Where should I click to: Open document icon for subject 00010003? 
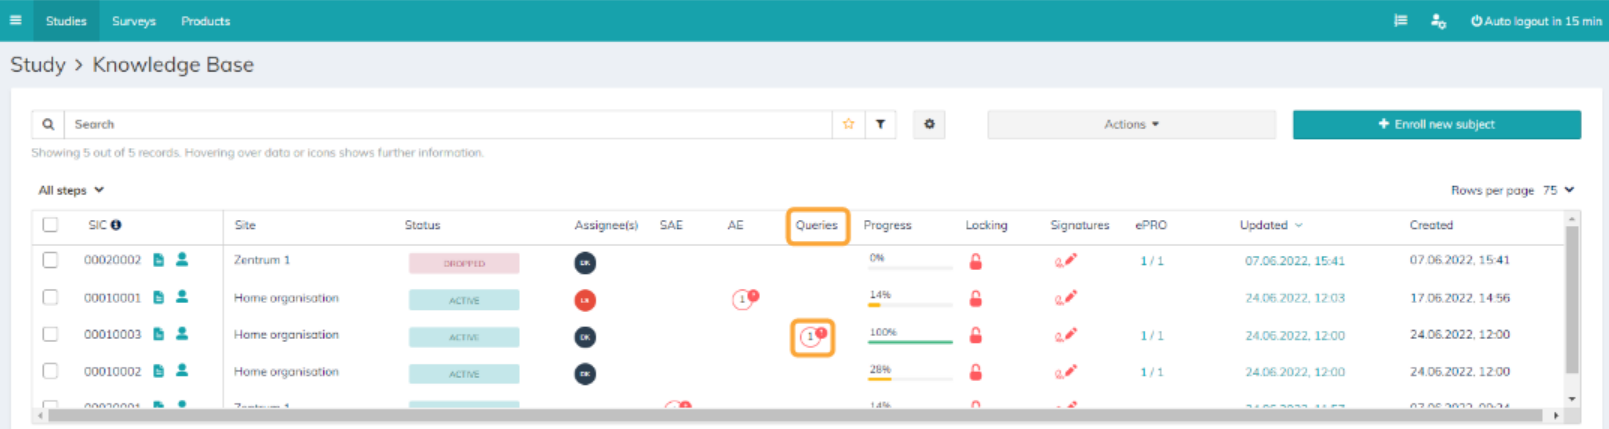click(158, 334)
